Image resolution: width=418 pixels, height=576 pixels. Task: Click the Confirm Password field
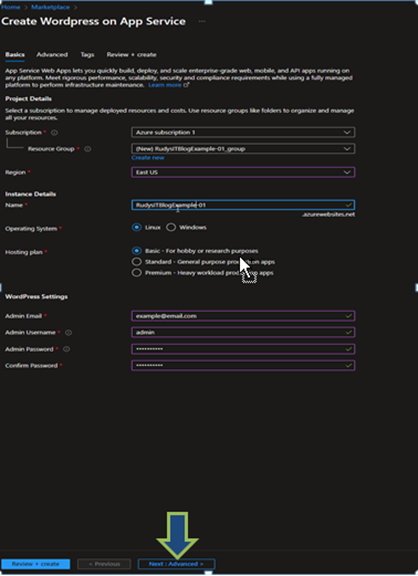point(243,365)
